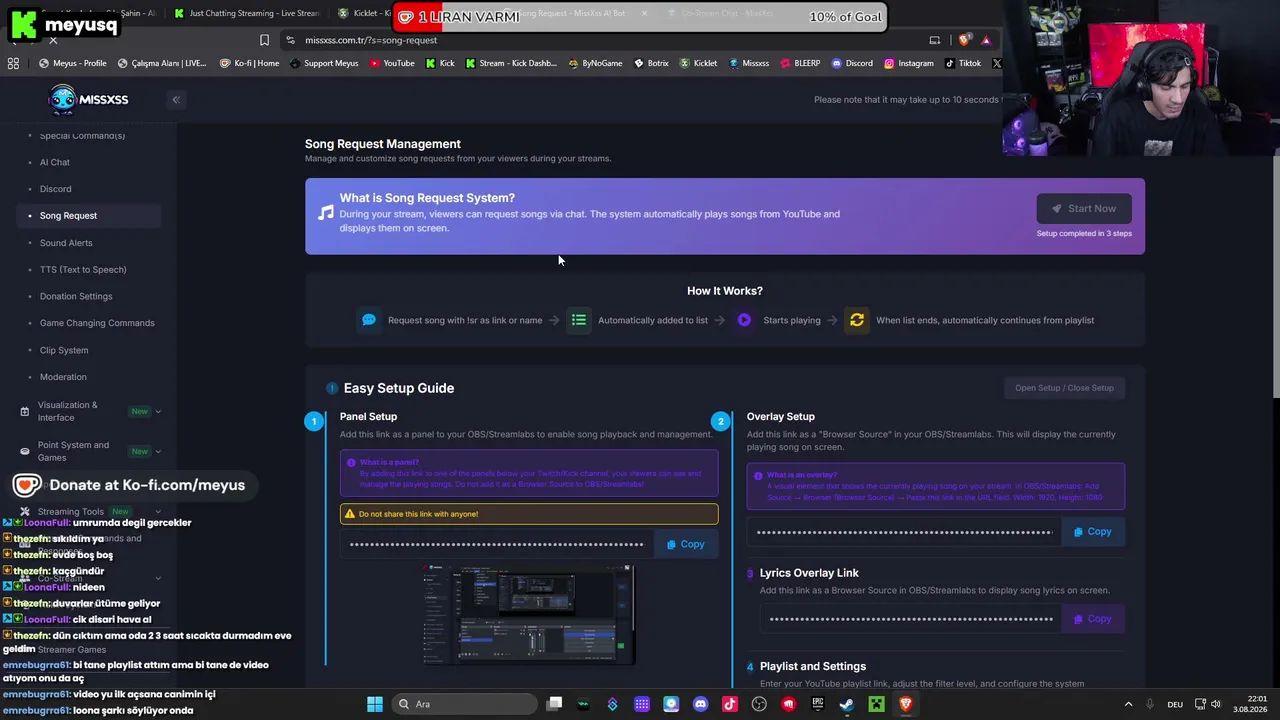This screenshot has width=1280, height=720.
Task: Open Donation Settings in the sidebar
Action: [x=76, y=296]
